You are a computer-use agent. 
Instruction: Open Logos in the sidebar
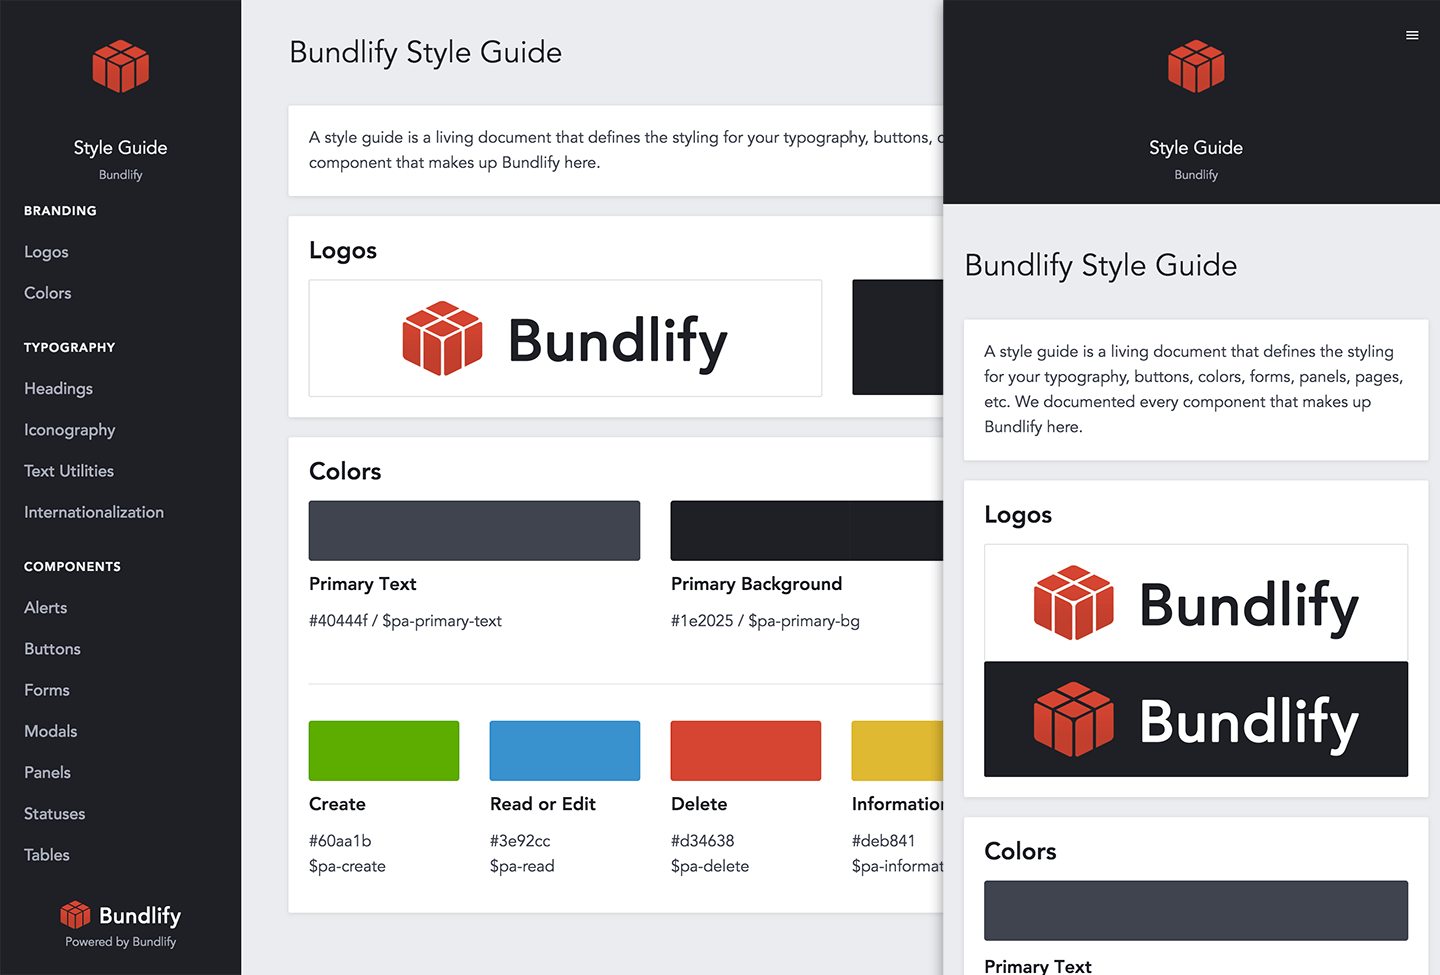(46, 252)
